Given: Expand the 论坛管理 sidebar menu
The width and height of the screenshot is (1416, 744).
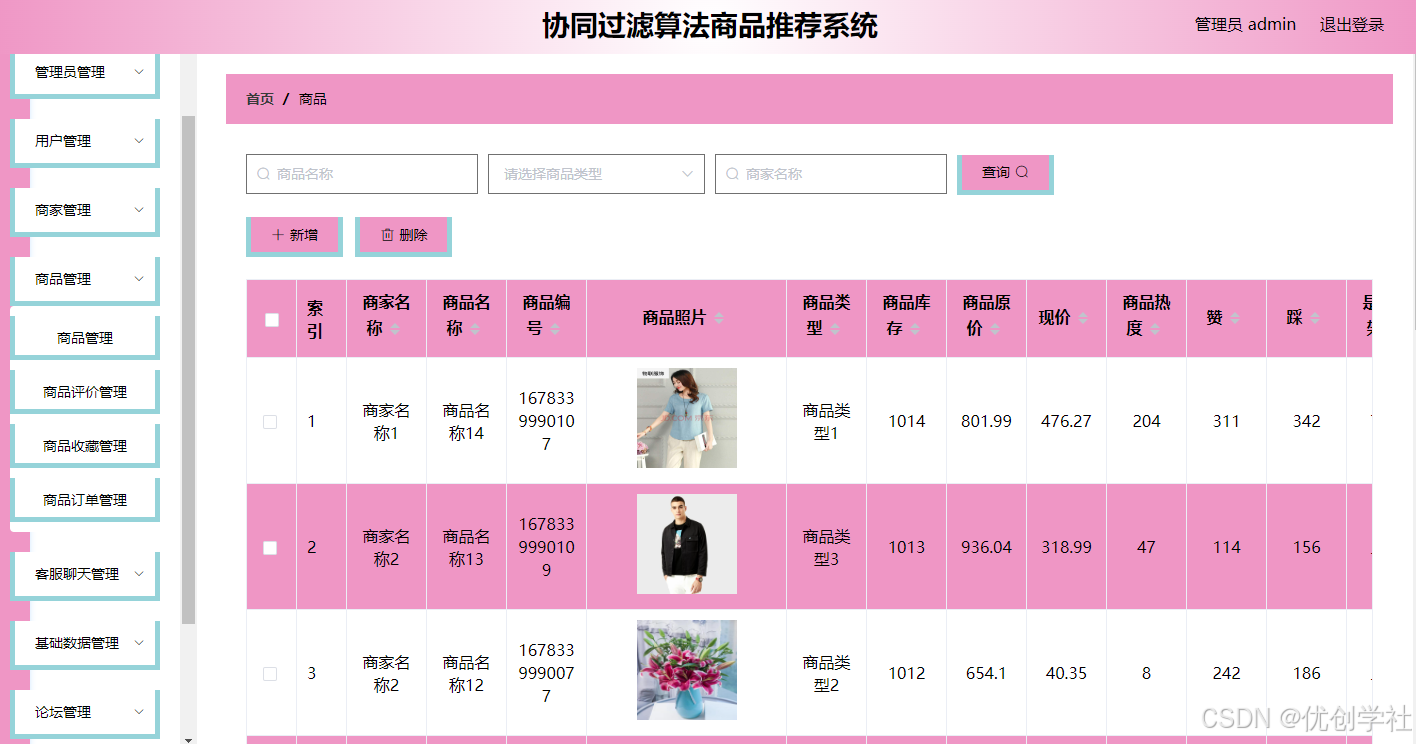Looking at the screenshot, I should point(85,712).
